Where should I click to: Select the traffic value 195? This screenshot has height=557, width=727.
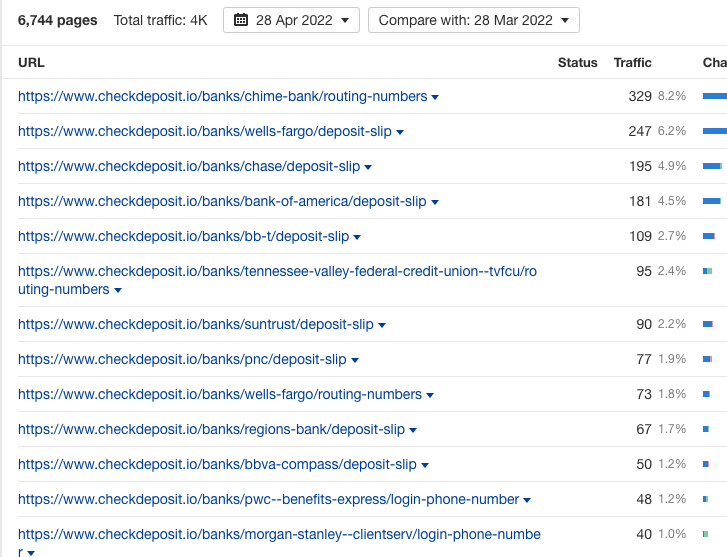(x=640, y=166)
